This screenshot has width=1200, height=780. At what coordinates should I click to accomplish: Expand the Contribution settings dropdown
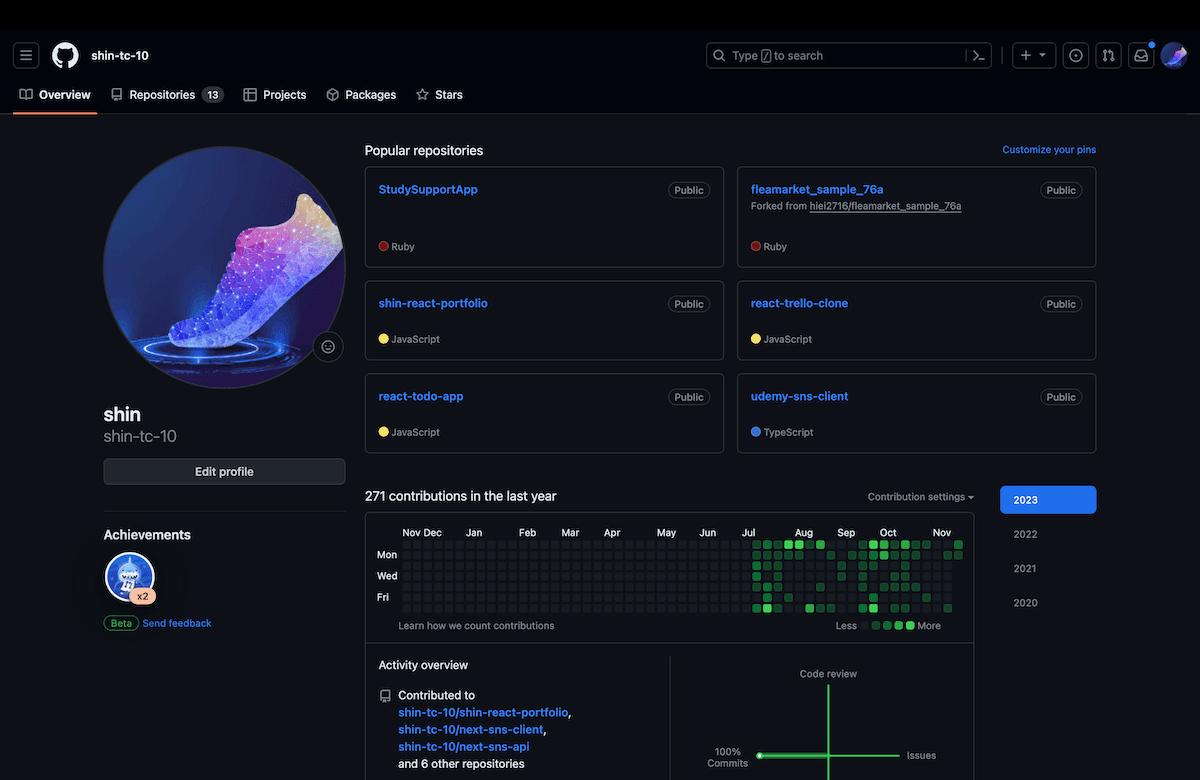coord(920,497)
